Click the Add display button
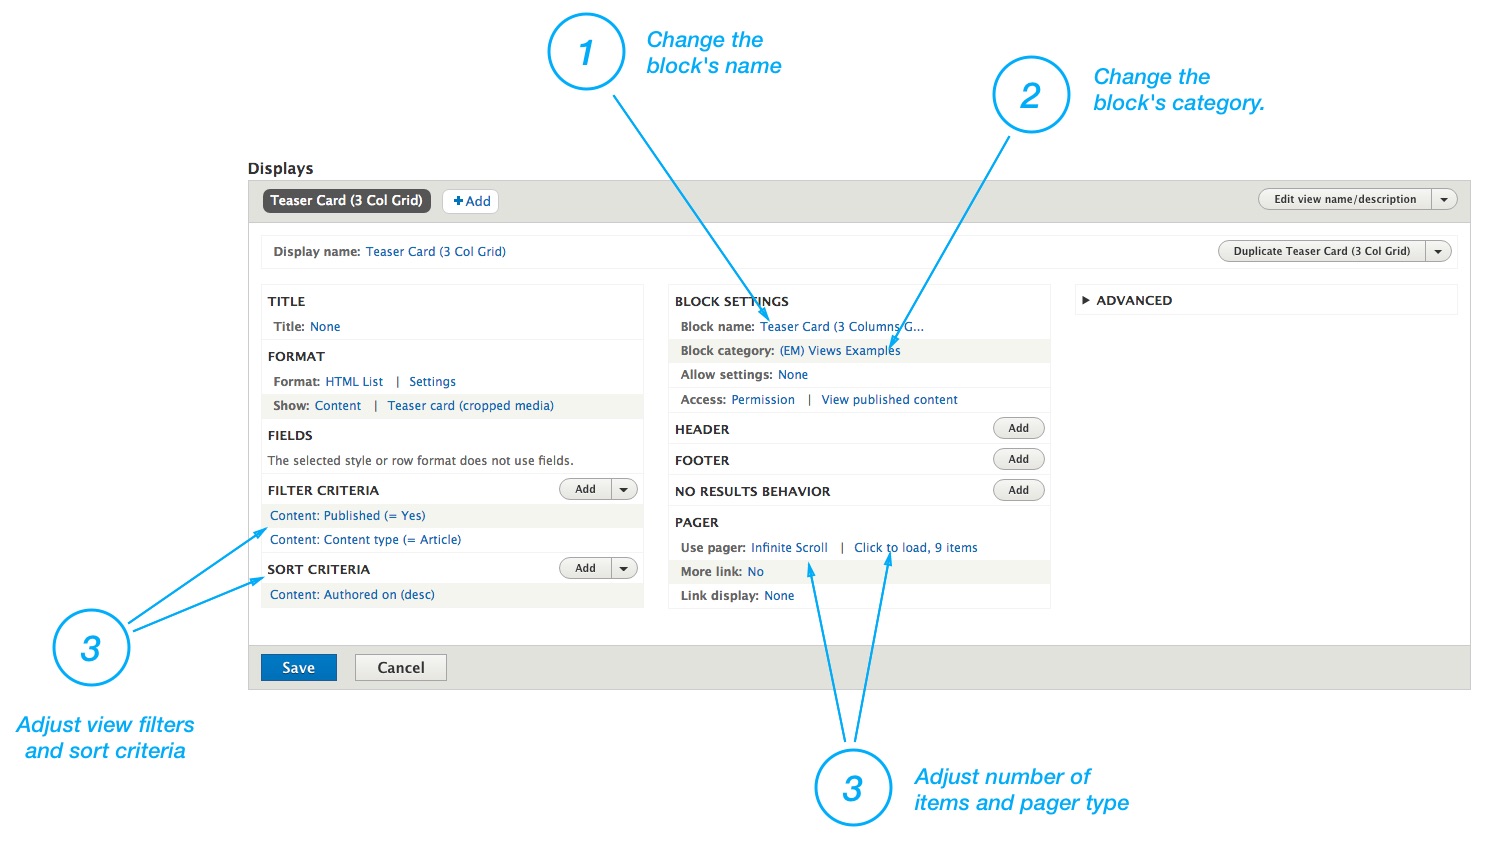This screenshot has height=868, width=1511. point(471,201)
